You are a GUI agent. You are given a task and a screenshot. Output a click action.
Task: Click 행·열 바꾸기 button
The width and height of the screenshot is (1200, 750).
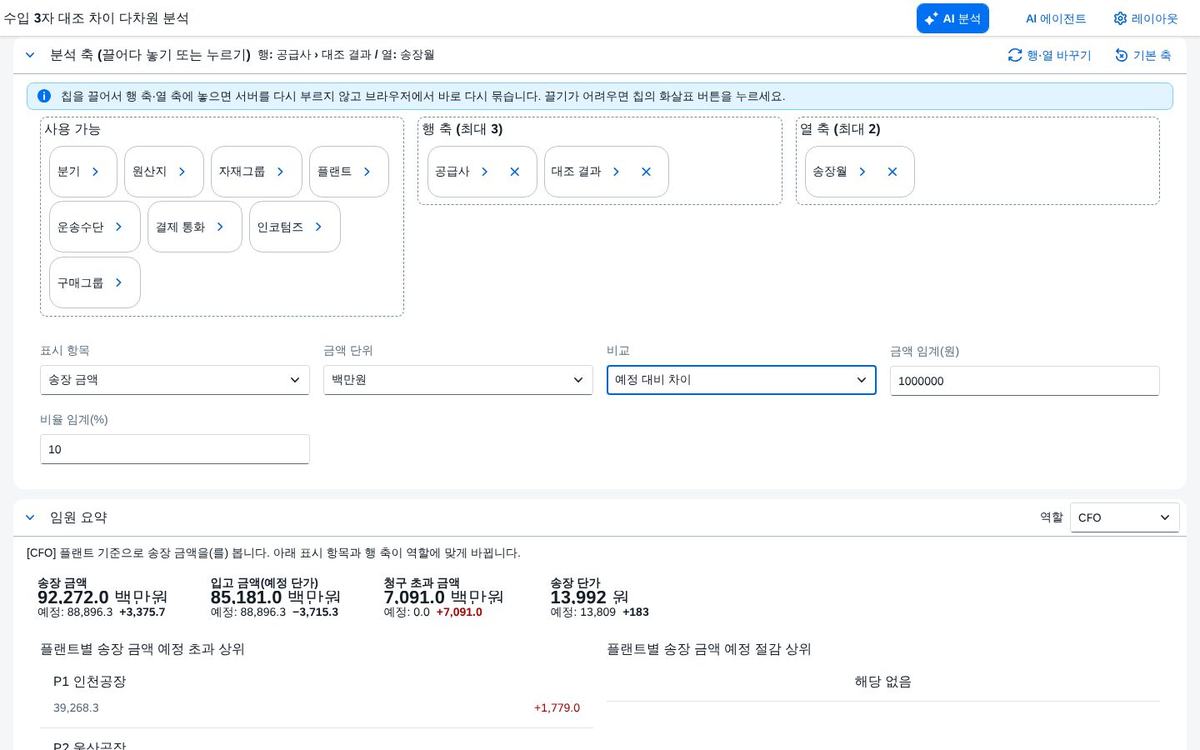click(x=1049, y=55)
